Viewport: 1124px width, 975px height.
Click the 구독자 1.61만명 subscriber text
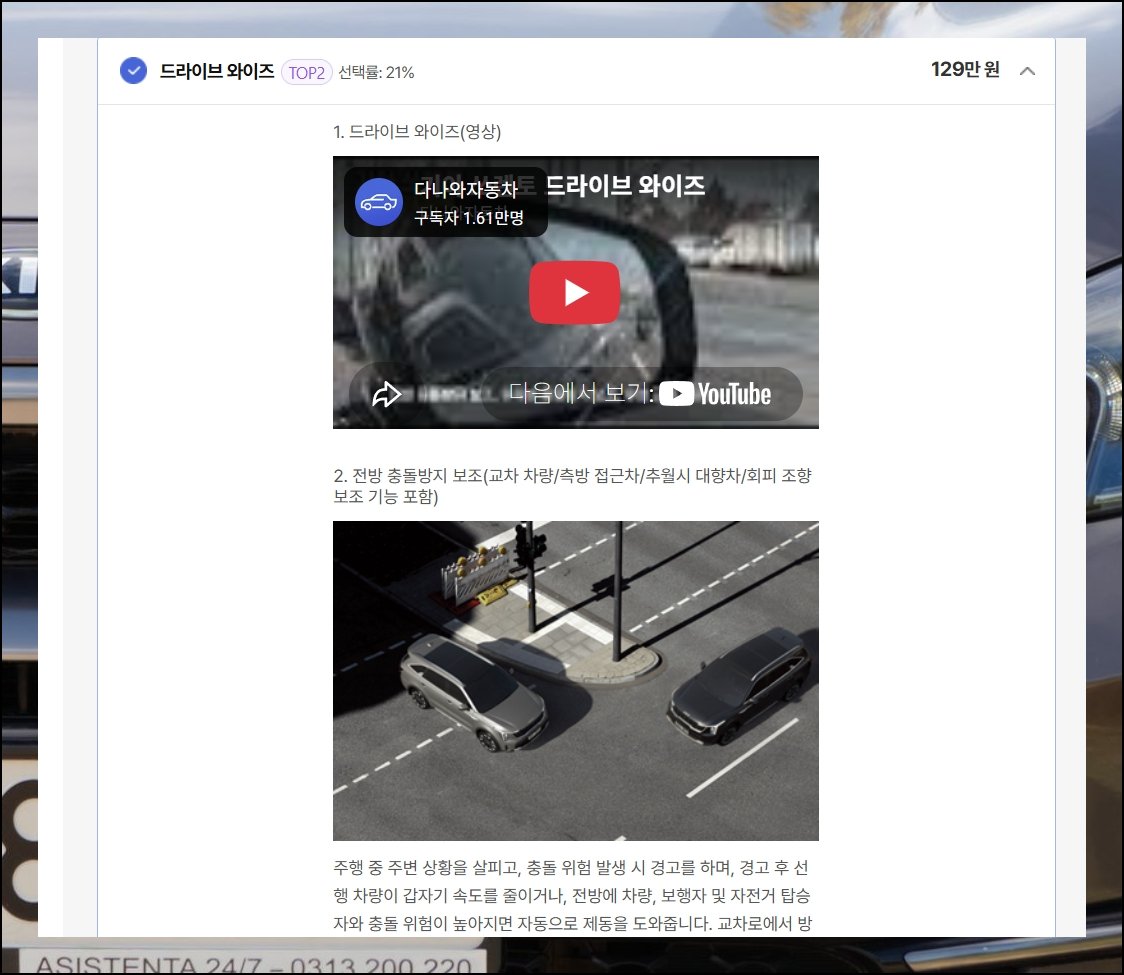pyautogui.click(x=469, y=217)
